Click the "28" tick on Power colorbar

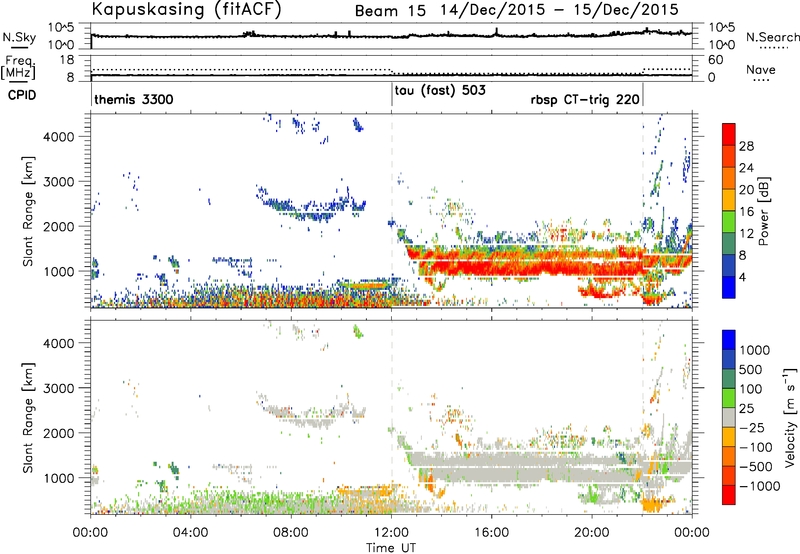[746, 146]
